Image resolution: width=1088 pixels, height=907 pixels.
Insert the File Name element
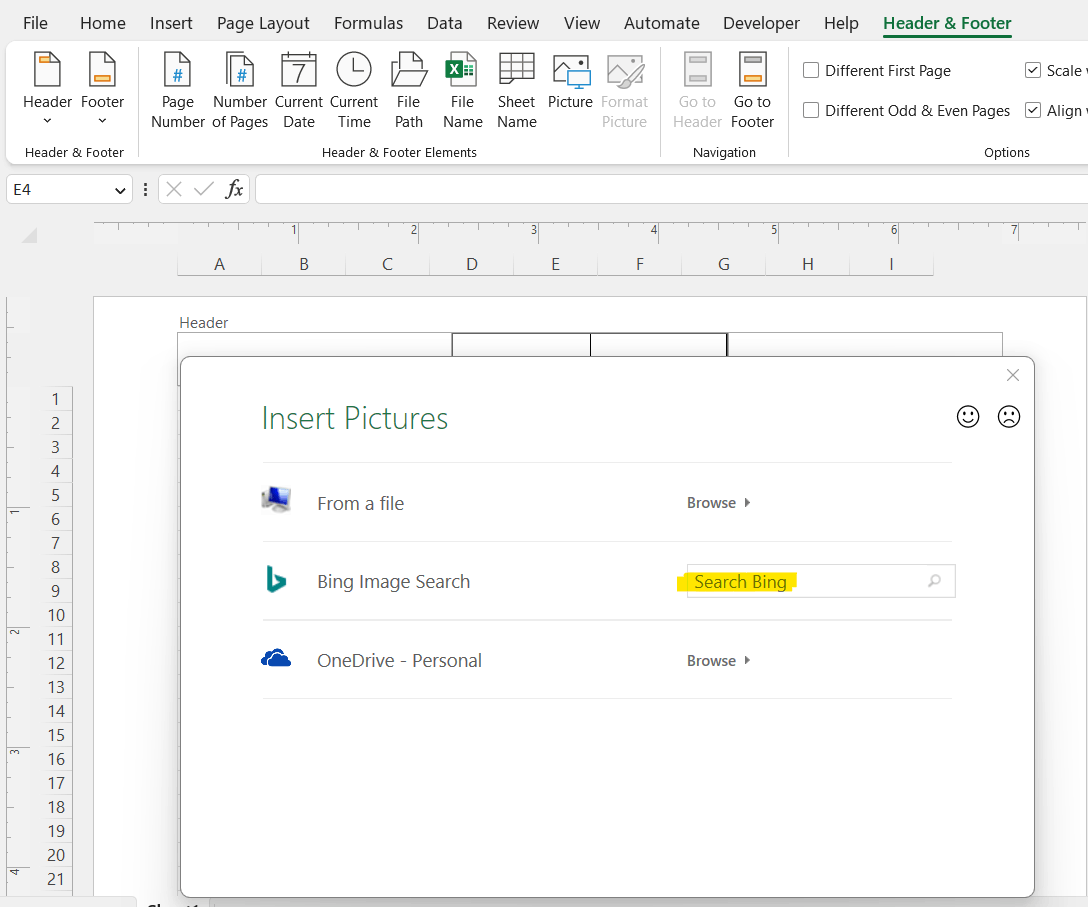click(462, 91)
